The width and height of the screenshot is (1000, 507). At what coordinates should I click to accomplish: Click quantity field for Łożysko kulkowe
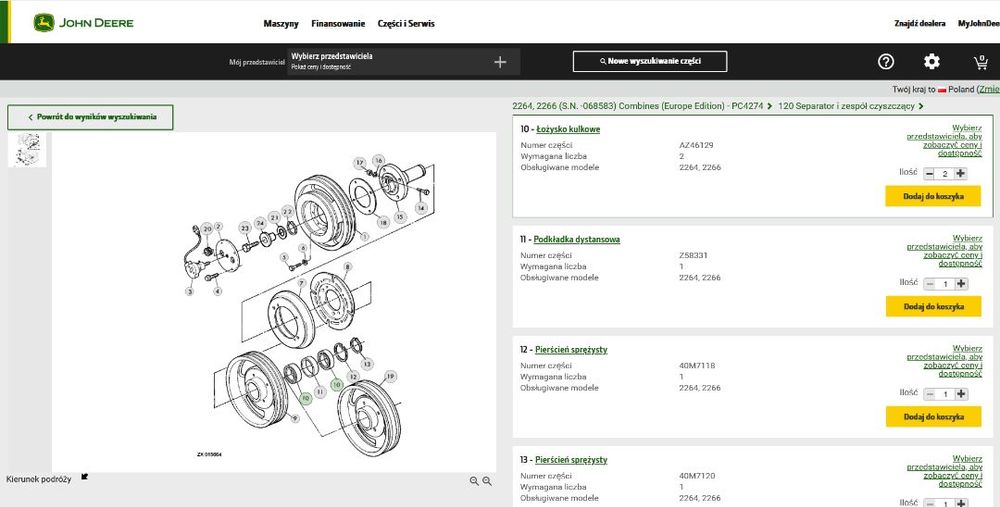945,173
